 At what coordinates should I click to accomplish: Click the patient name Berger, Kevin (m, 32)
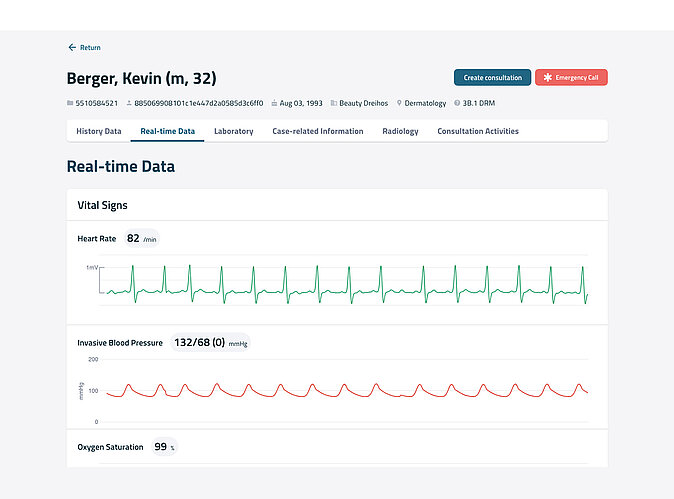(x=141, y=78)
